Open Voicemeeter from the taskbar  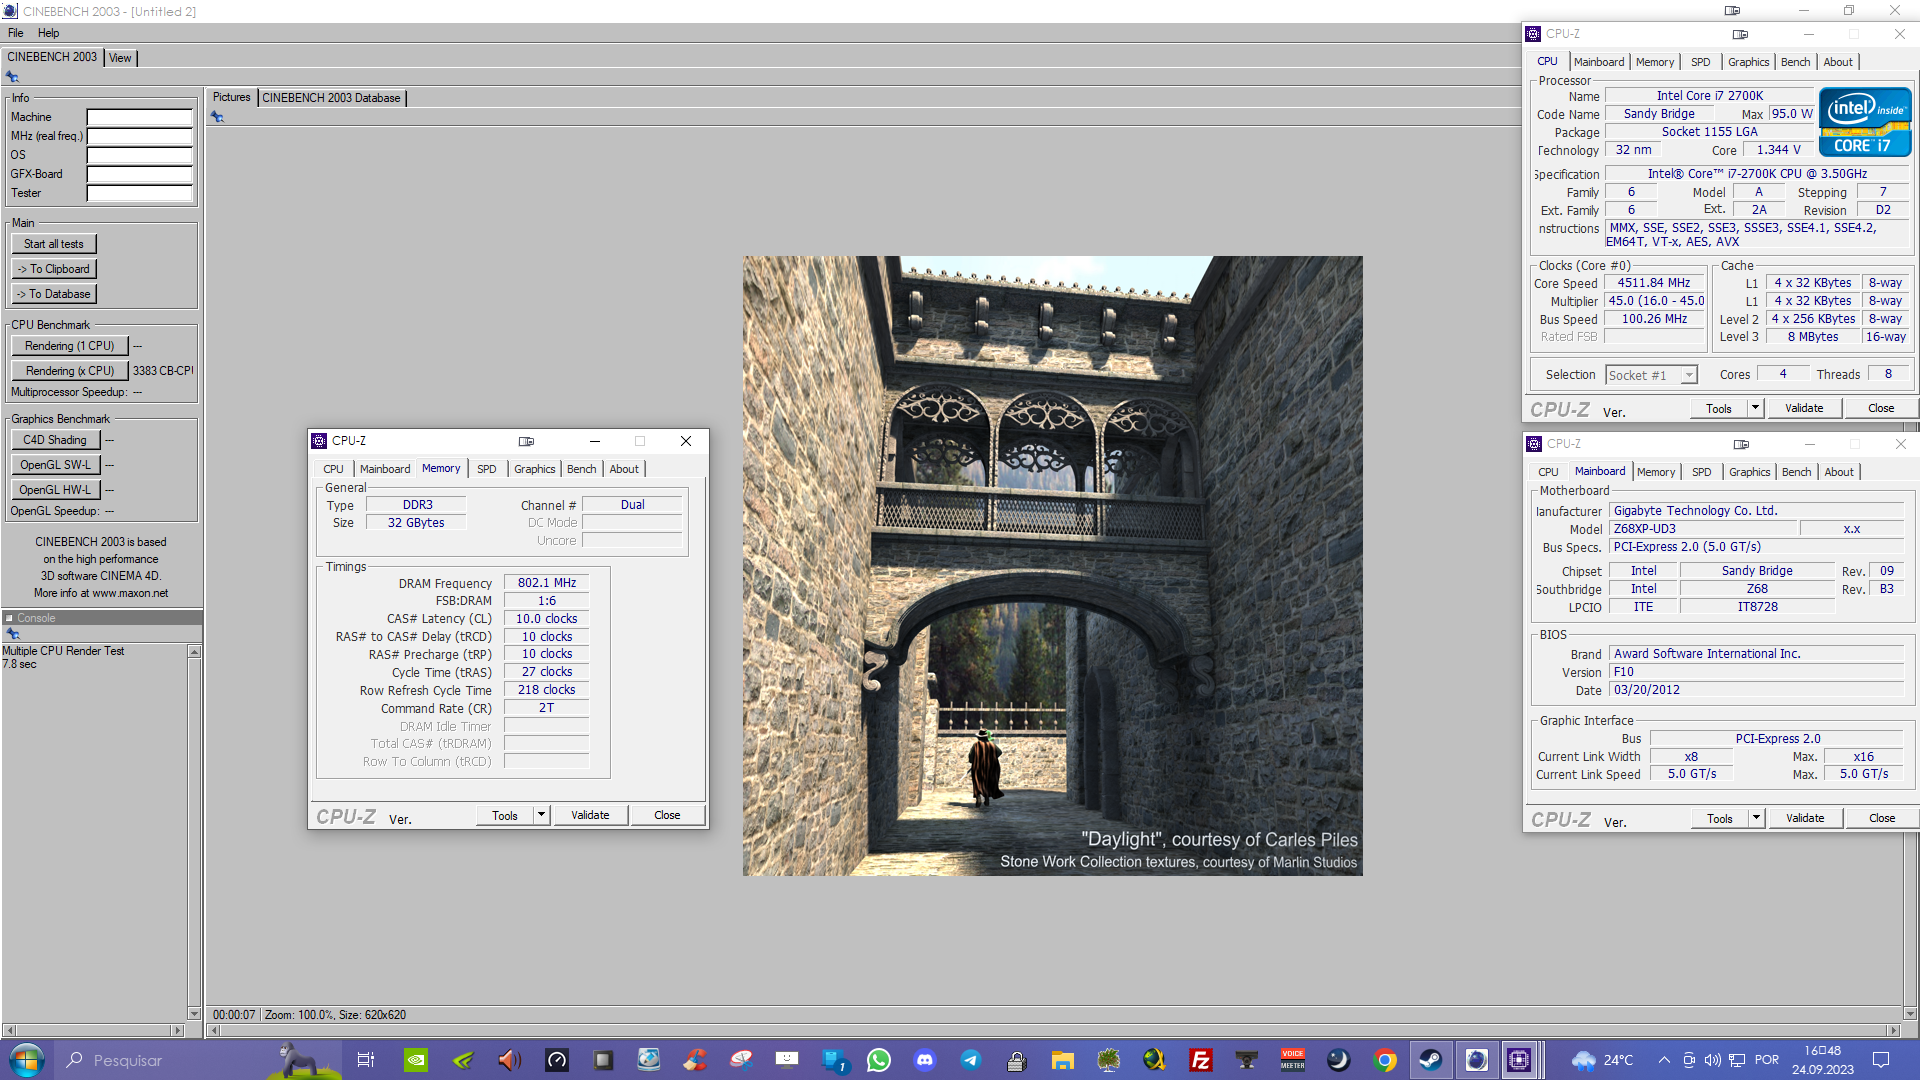pos(1293,1060)
